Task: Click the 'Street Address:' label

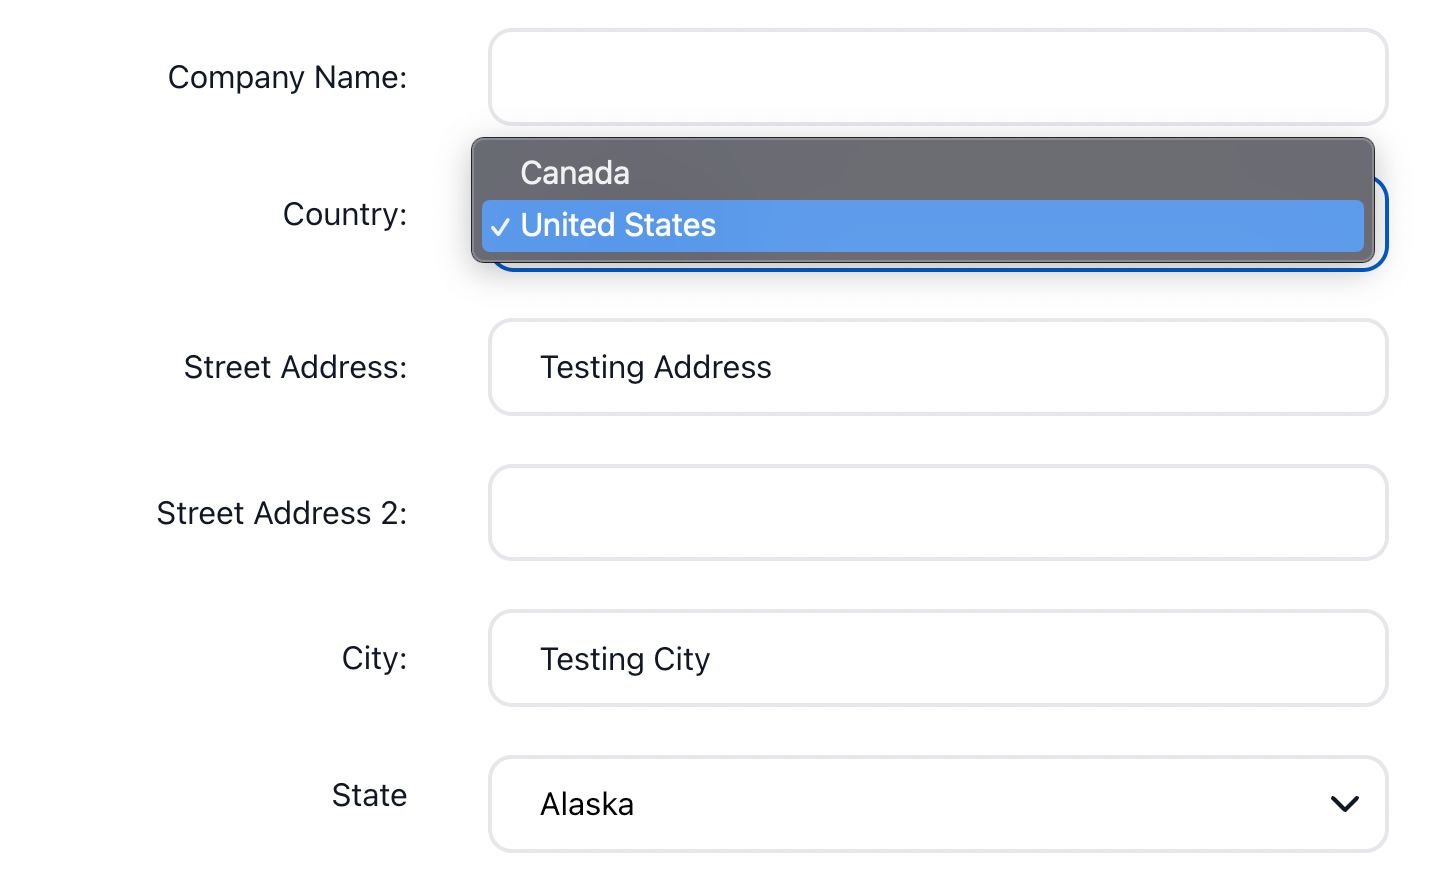Action: coord(295,367)
